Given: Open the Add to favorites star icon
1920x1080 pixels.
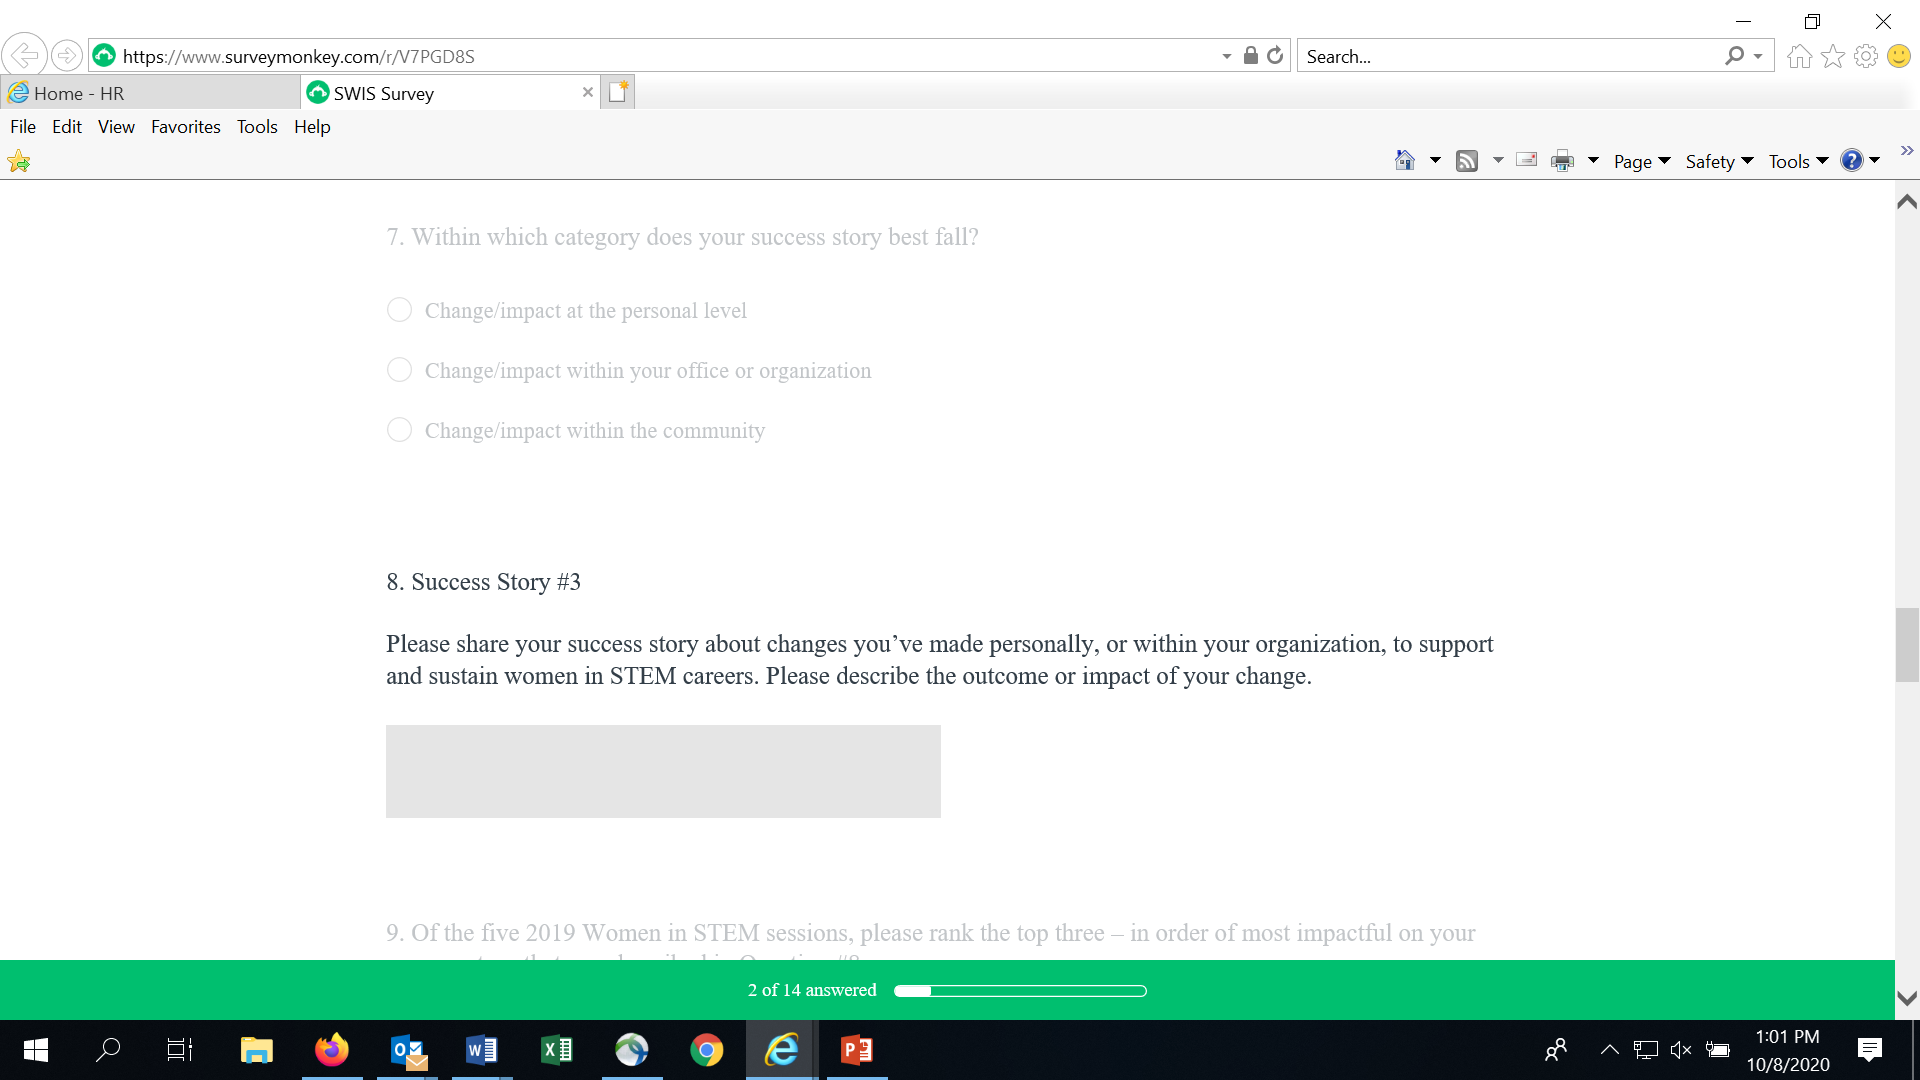Looking at the screenshot, I should [x=19, y=161].
